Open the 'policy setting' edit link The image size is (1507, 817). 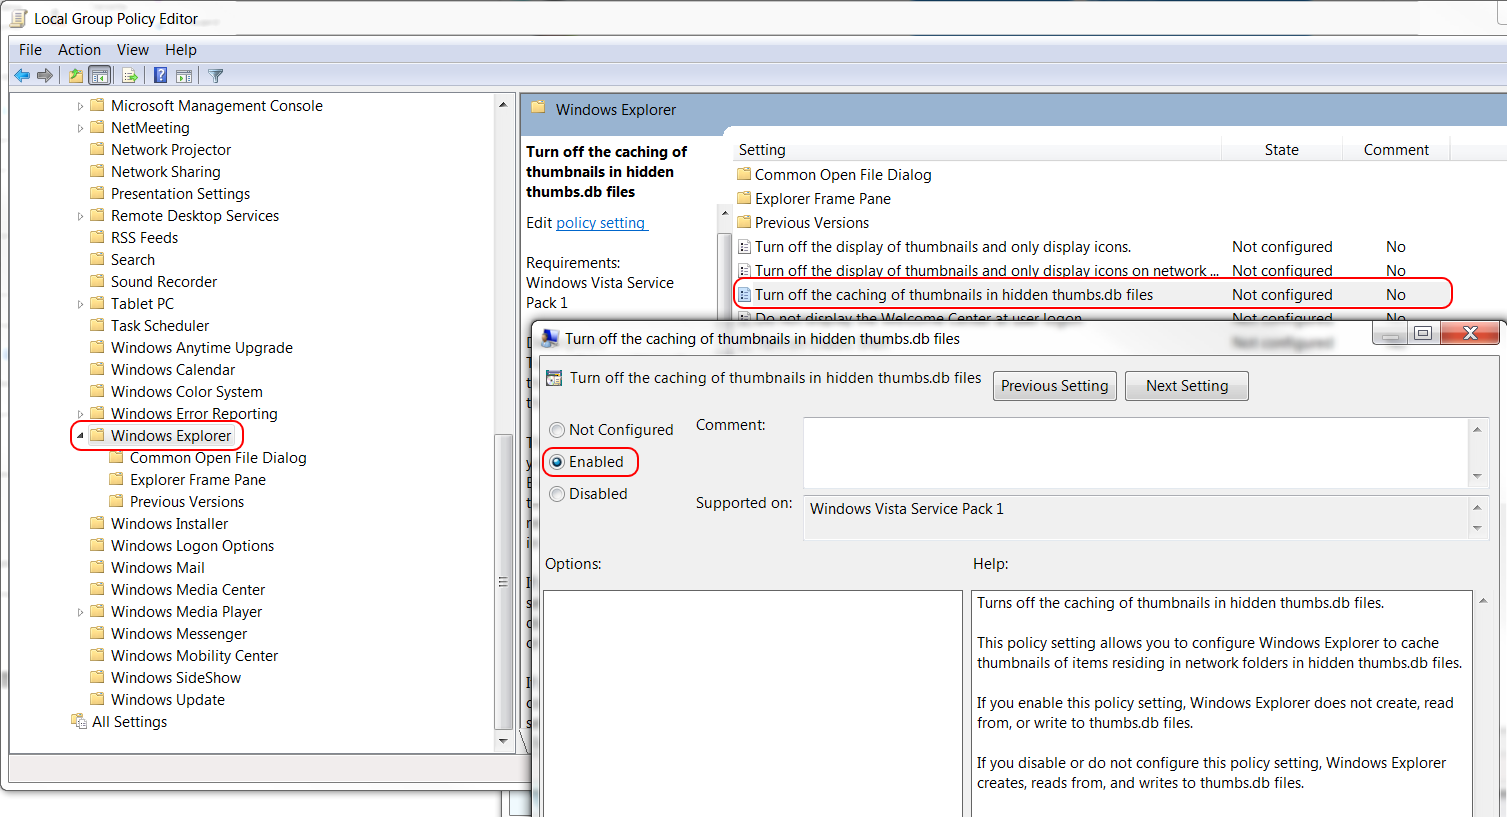602,223
